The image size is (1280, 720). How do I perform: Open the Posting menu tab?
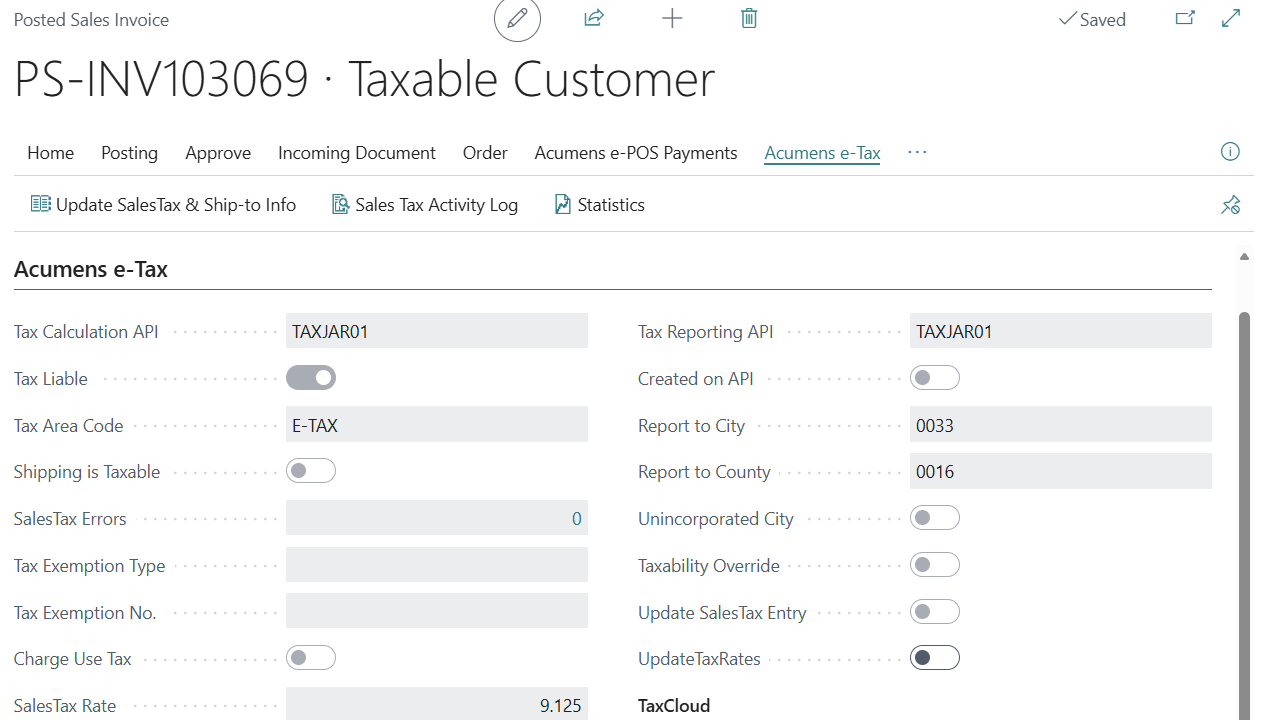click(x=129, y=153)
